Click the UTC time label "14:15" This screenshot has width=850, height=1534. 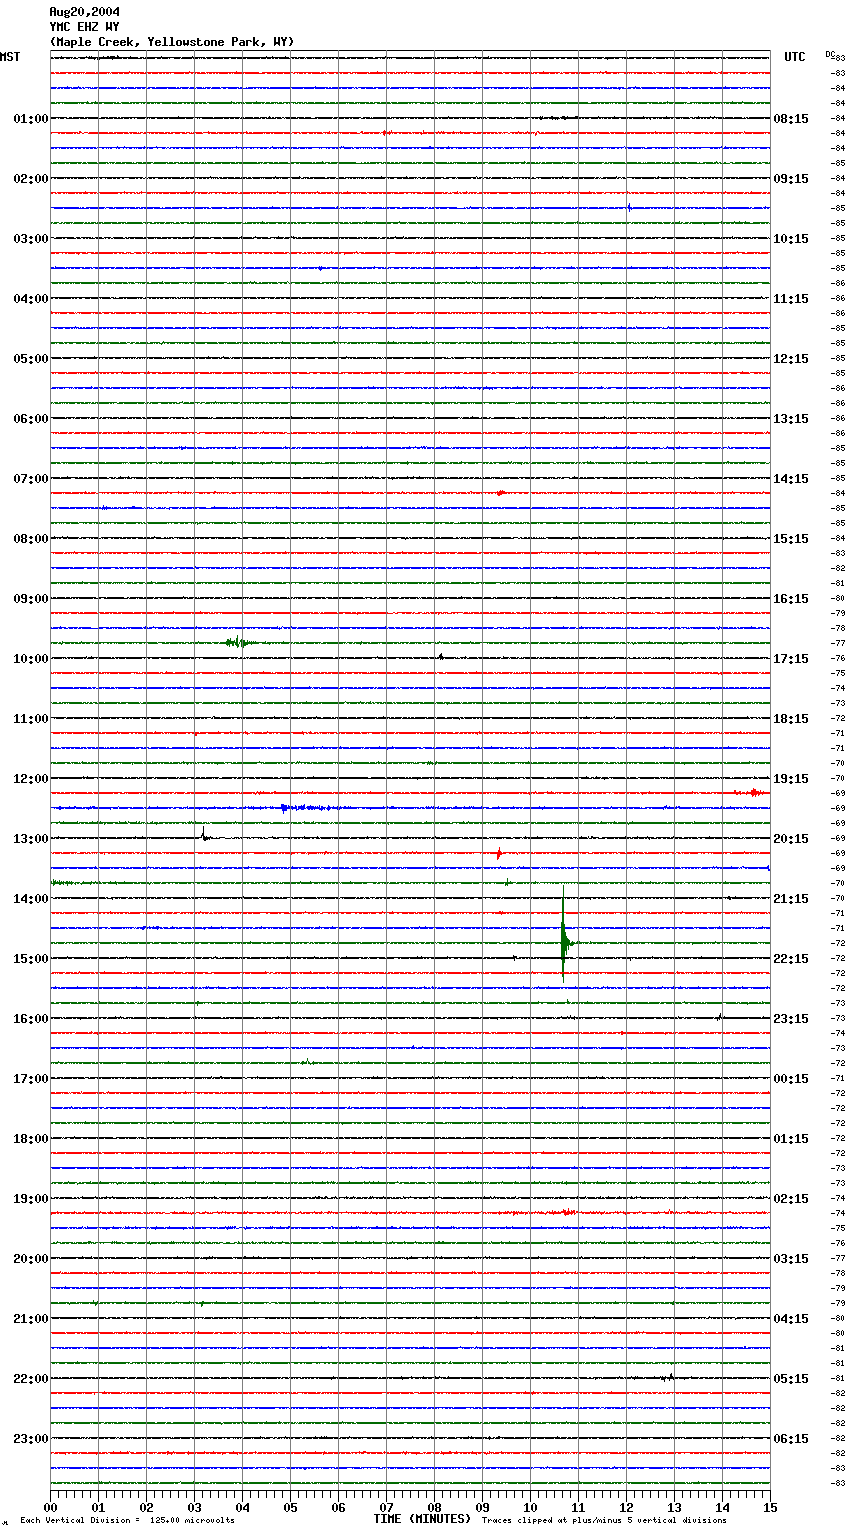click(x=791, y=479)
